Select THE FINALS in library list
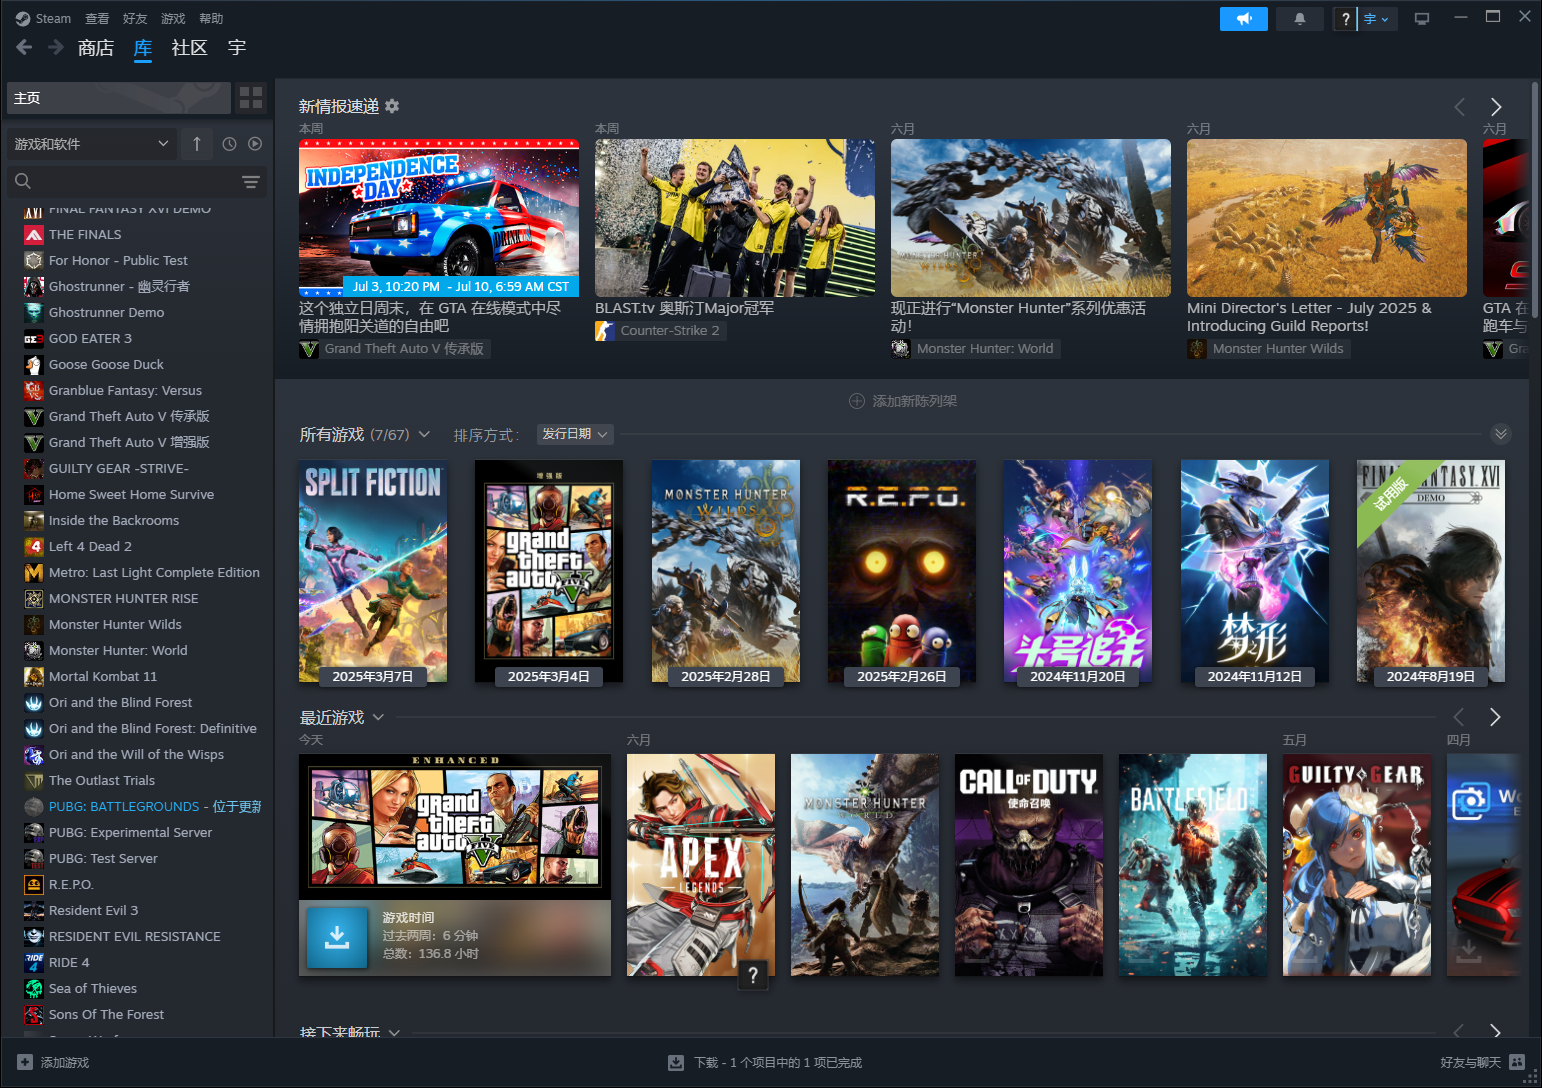 [144, 235]
